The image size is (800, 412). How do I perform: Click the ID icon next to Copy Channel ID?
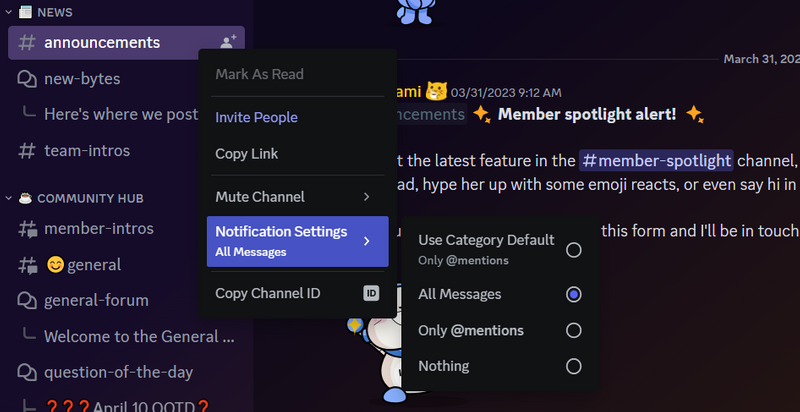(371, 293)
